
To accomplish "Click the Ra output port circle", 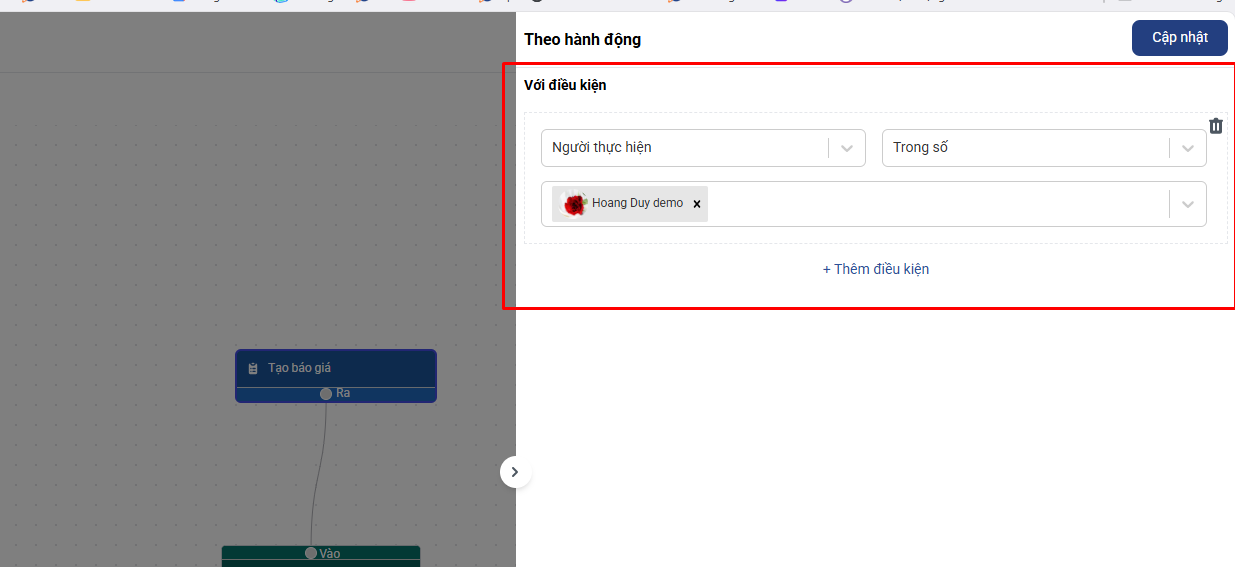I will click(326, 394).
